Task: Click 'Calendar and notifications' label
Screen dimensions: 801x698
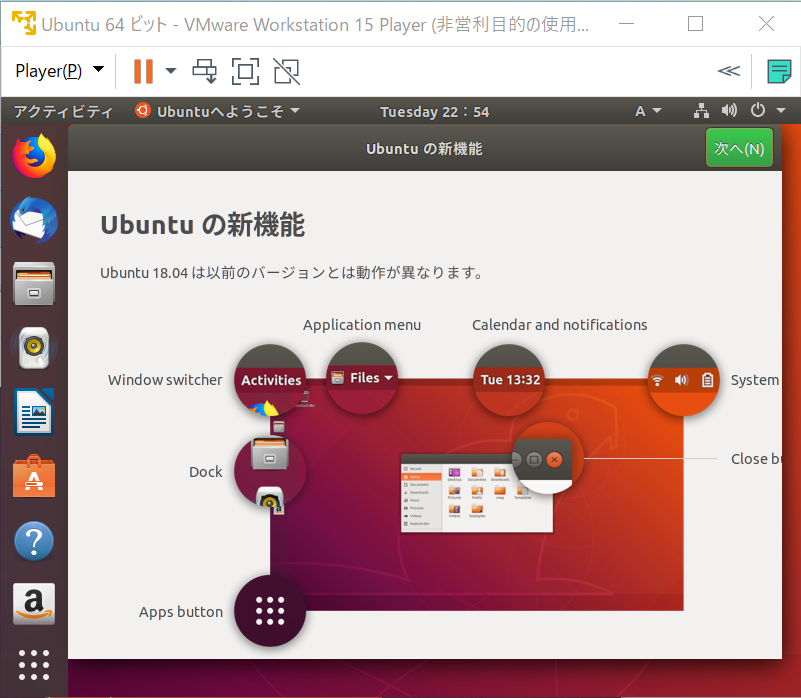Action: 559,325
